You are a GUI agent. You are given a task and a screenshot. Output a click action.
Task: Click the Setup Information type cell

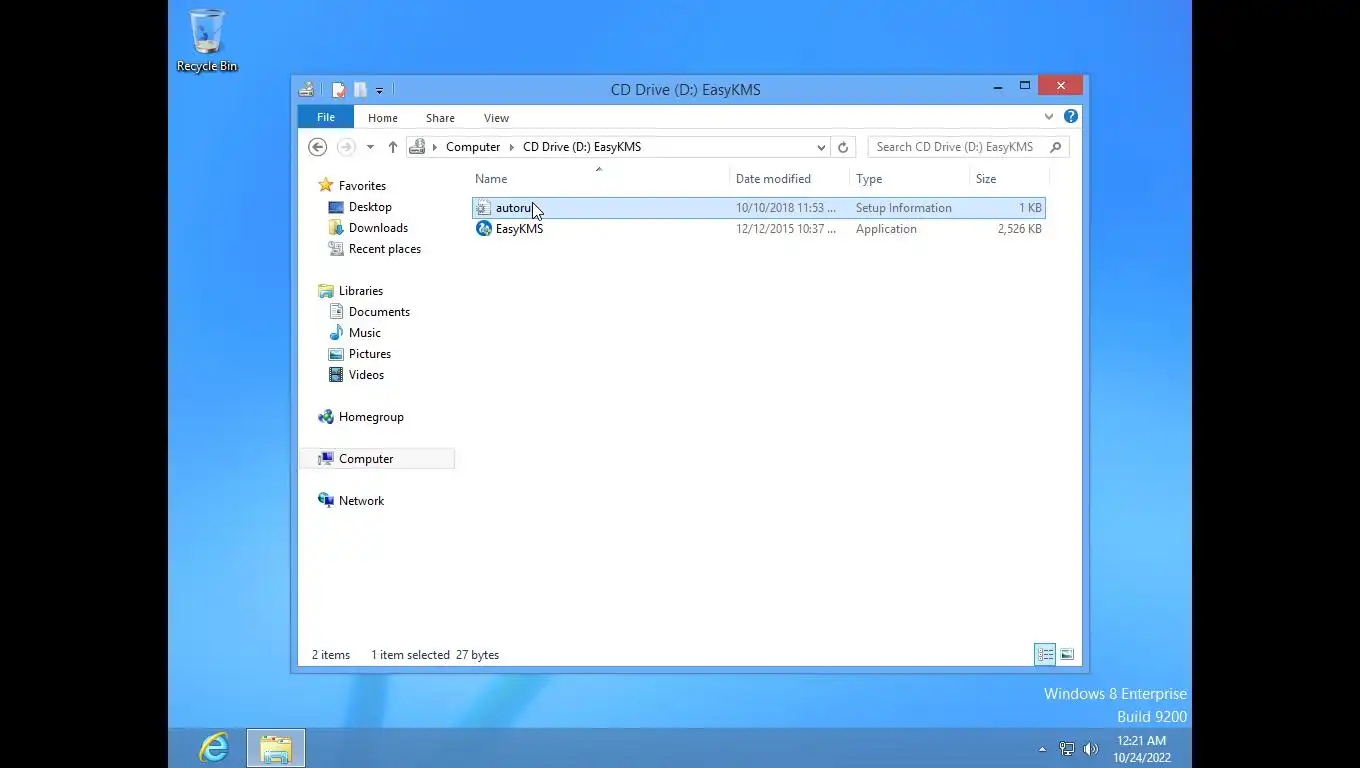pyautogui.click(x=904, y=208)
